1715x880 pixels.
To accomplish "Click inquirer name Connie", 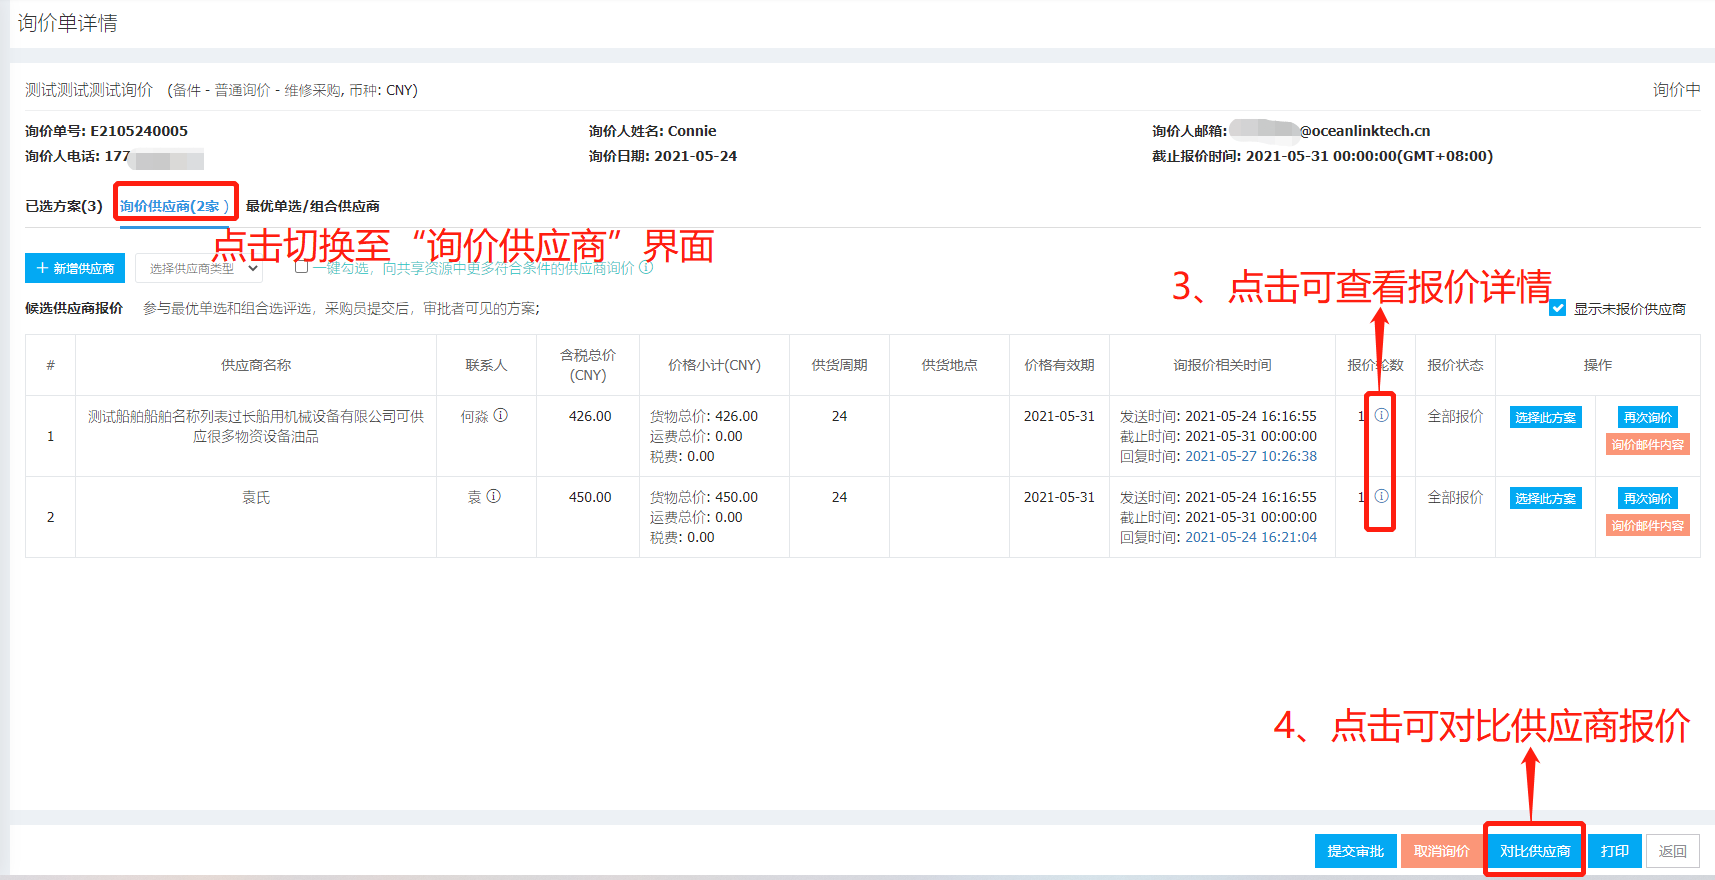I will click(692, 131).
